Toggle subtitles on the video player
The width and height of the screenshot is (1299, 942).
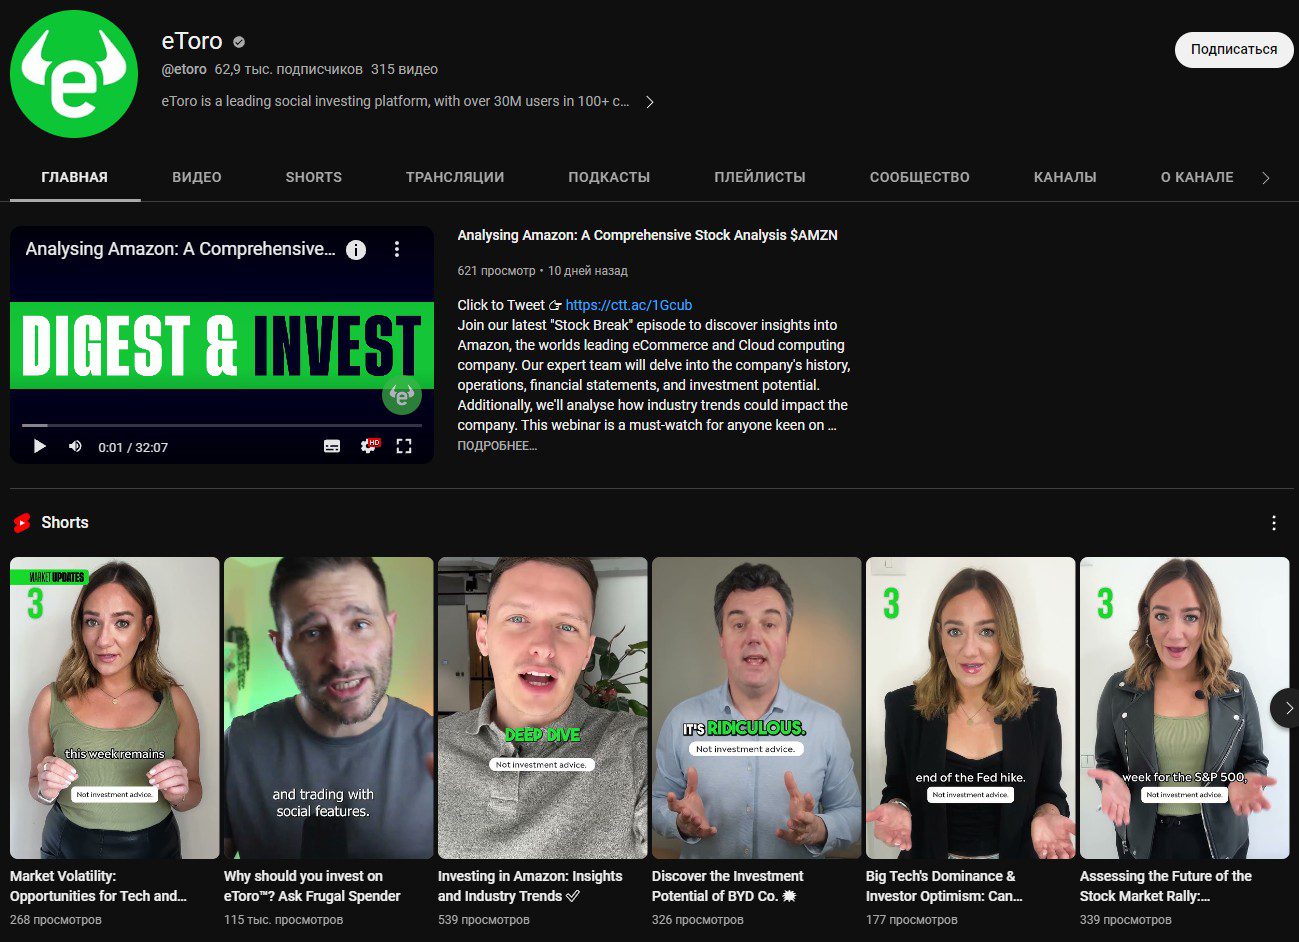(x=332, y=446)
